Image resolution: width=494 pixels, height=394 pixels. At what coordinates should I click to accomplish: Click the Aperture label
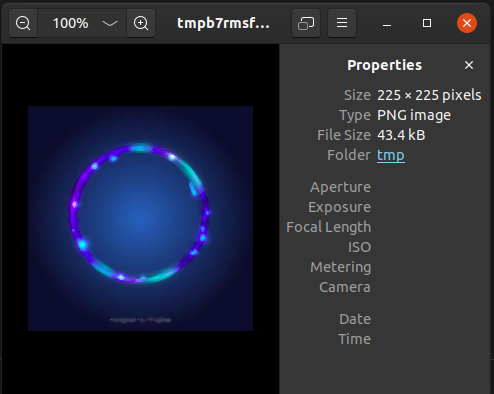(340, 187)
